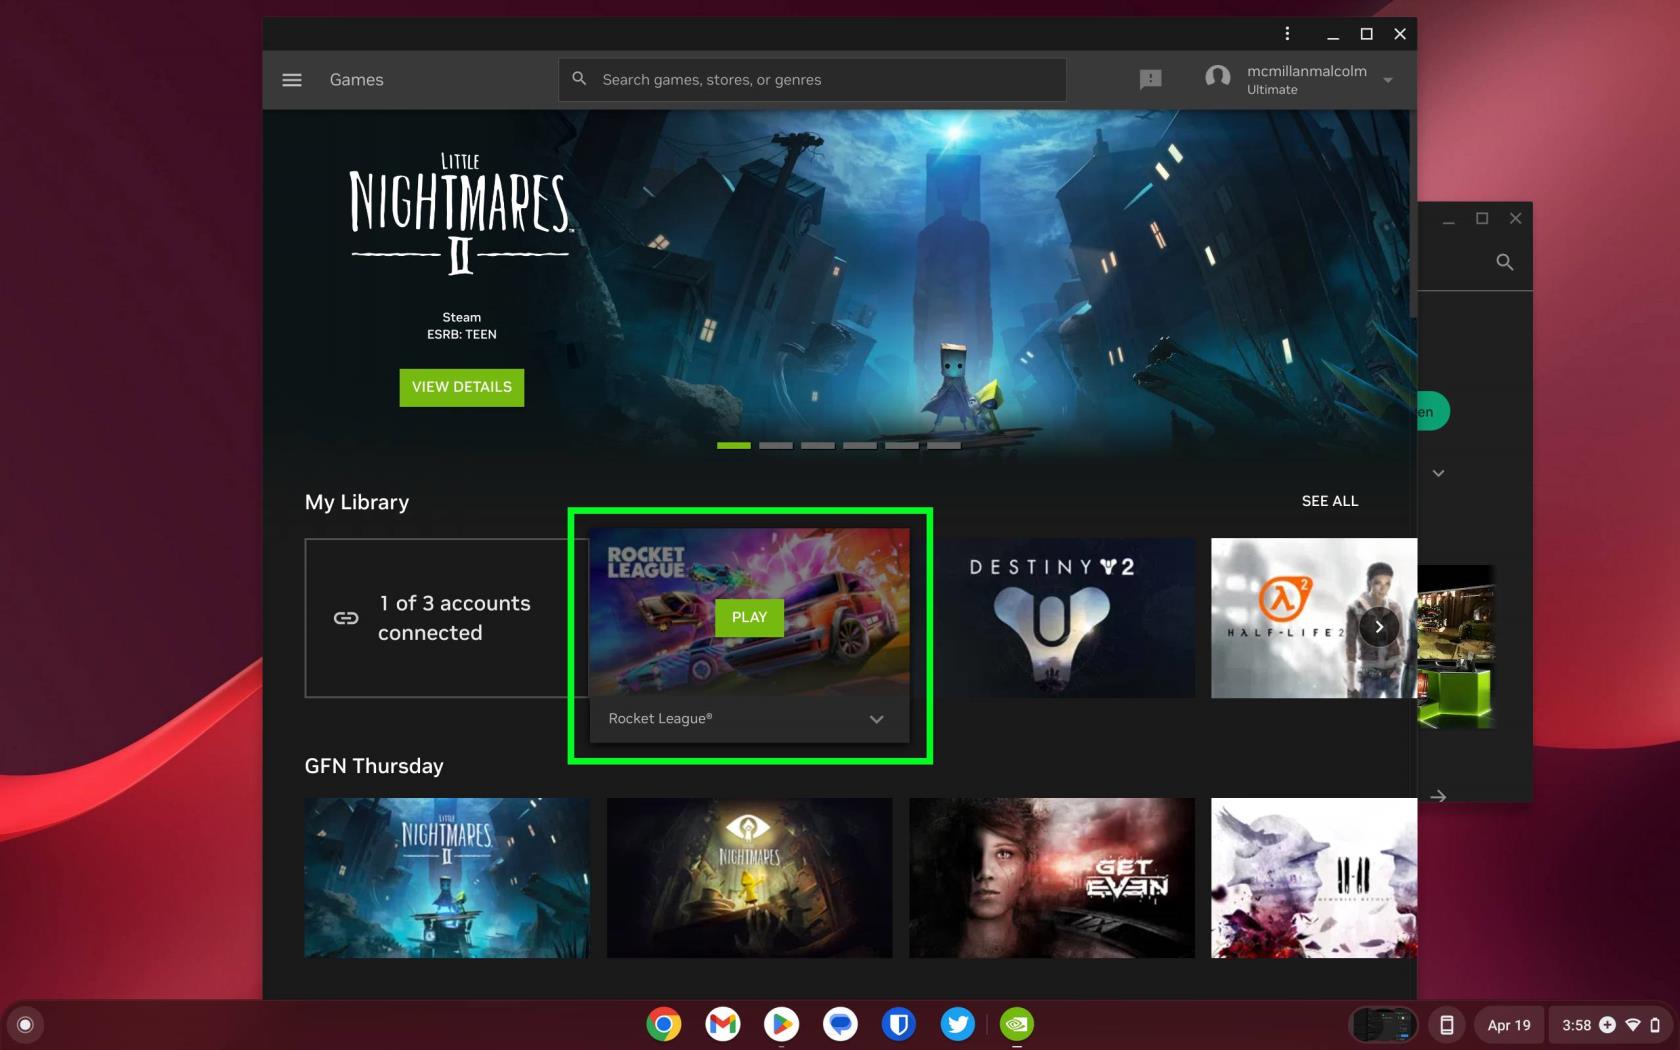The height and width of the screenshot is (1050, 1680).
Task: Open Little Nightmares tile in GFN Thursday
Action: click(749, 878)
